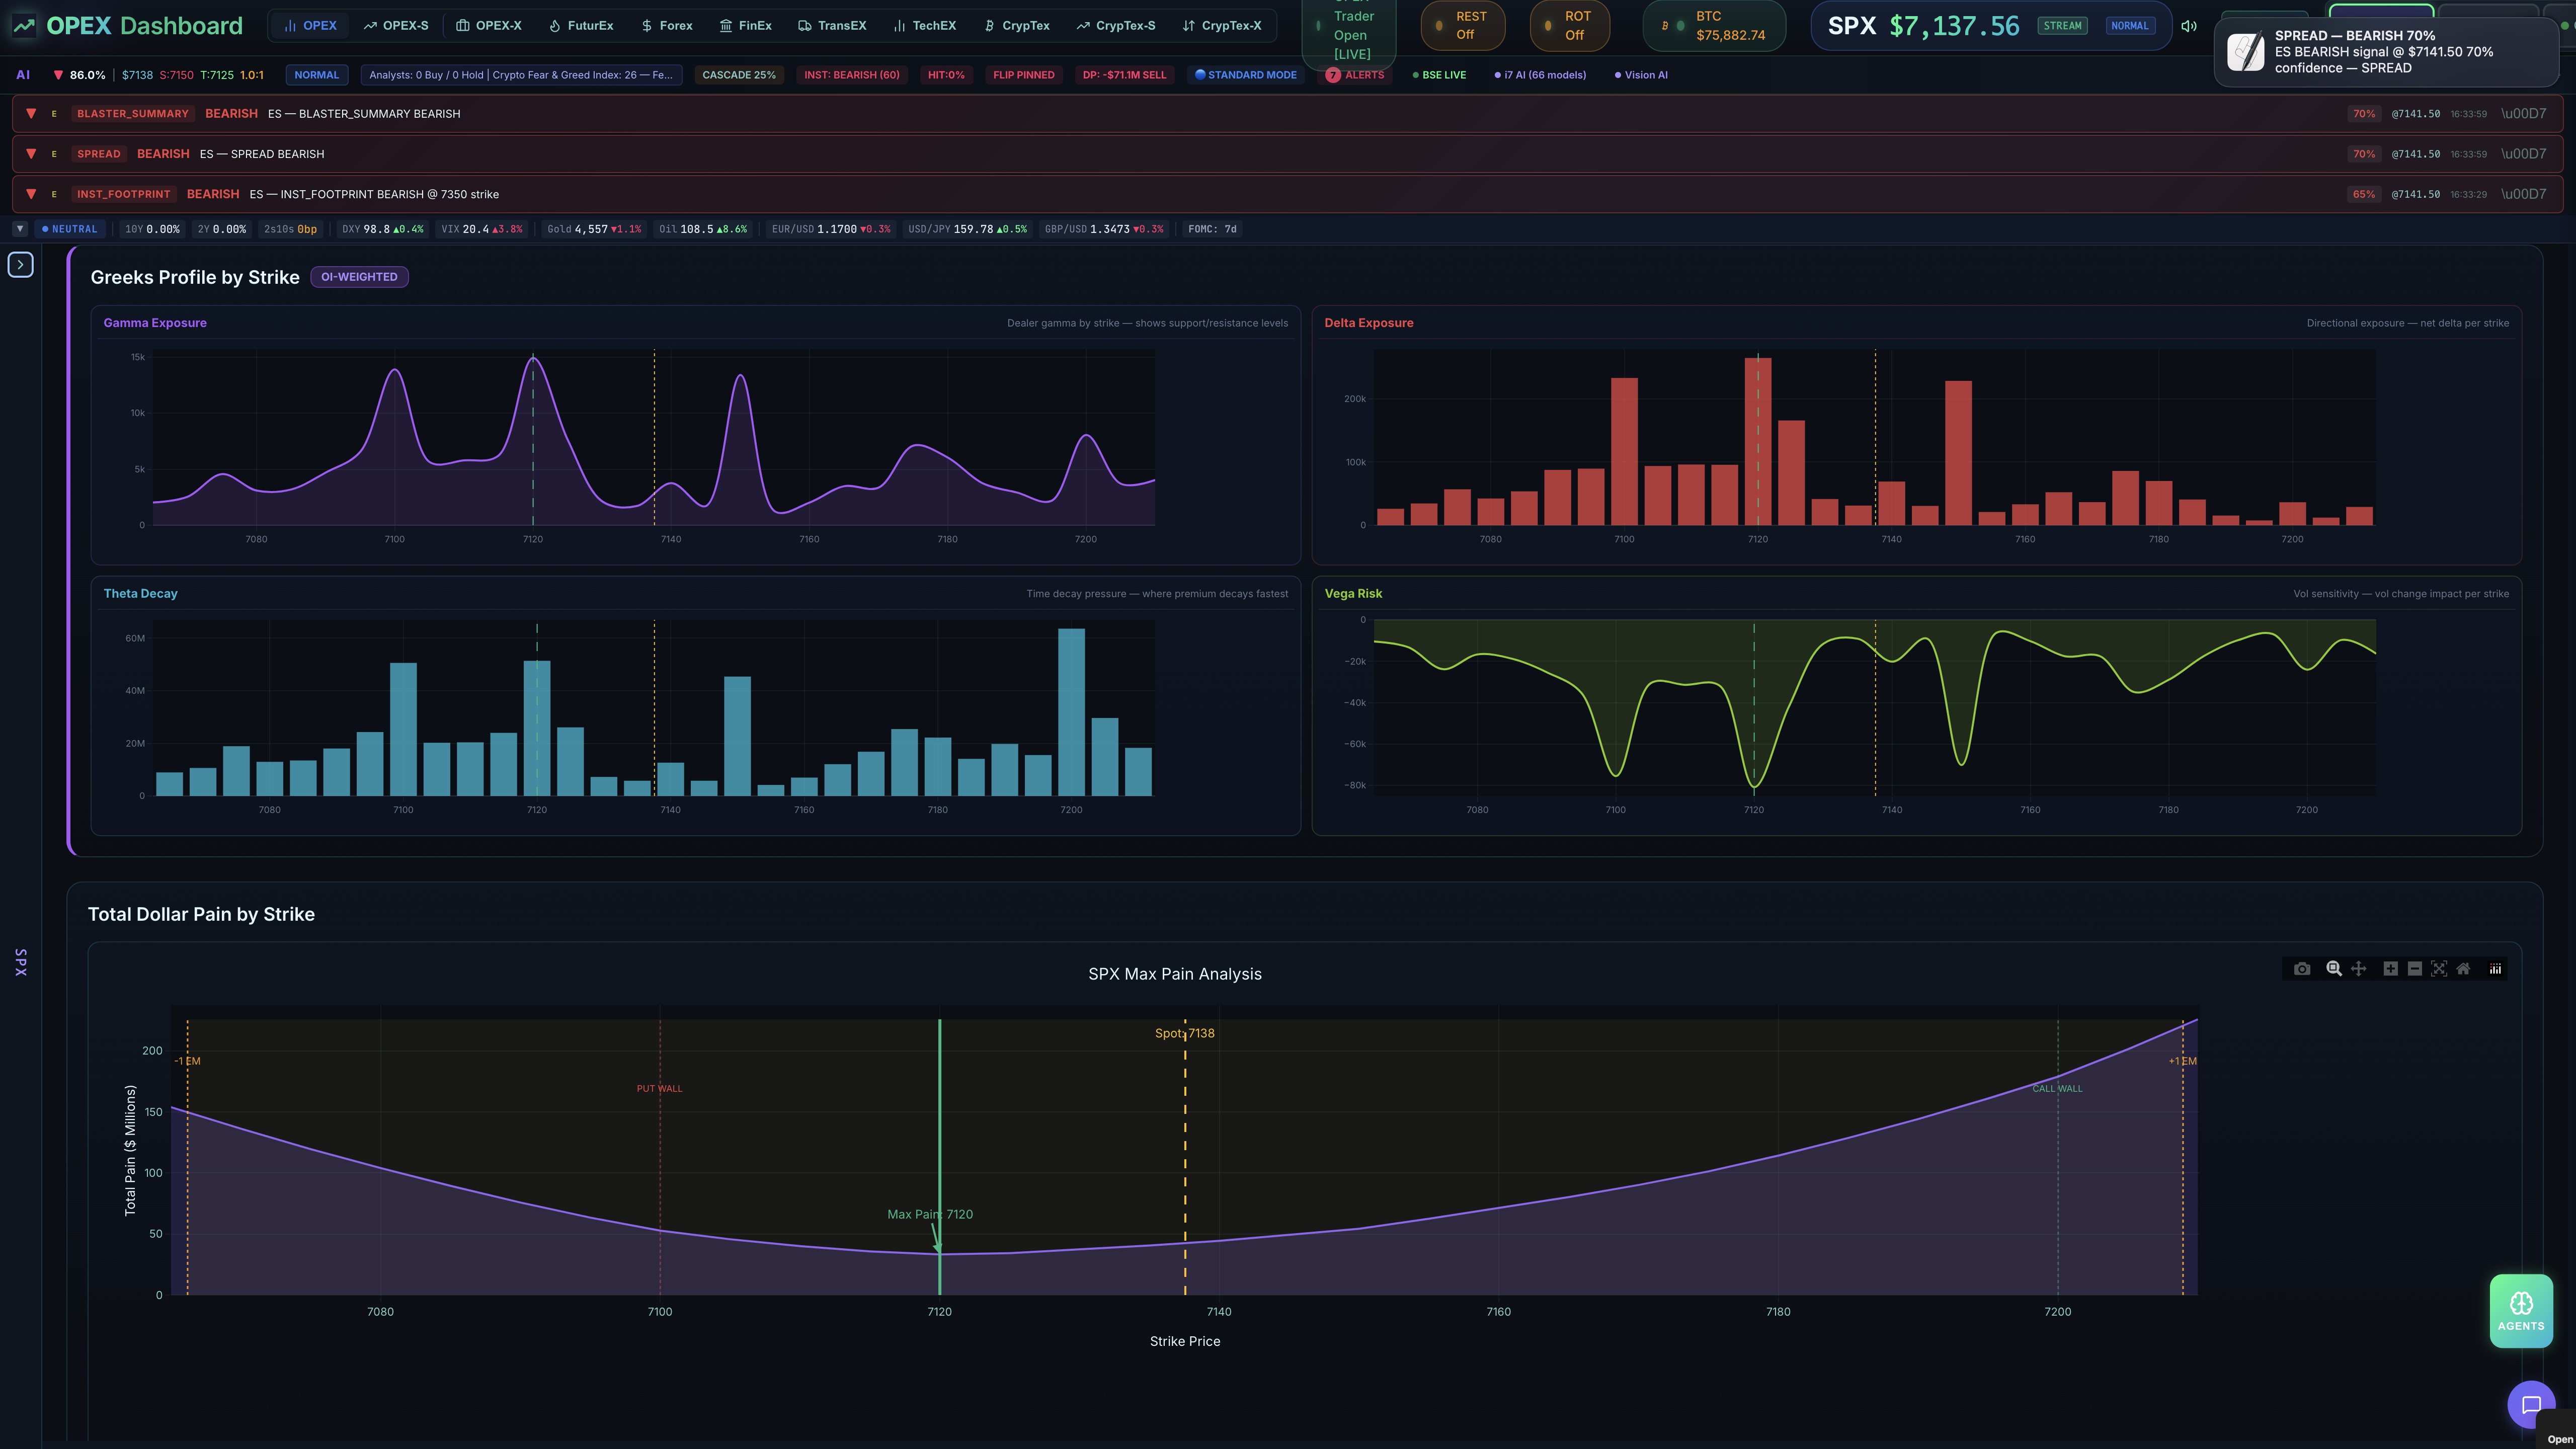This screenshot has width=2576, height=1449.
Task: Switch to the Forex tab
Action: click(667, 26)
